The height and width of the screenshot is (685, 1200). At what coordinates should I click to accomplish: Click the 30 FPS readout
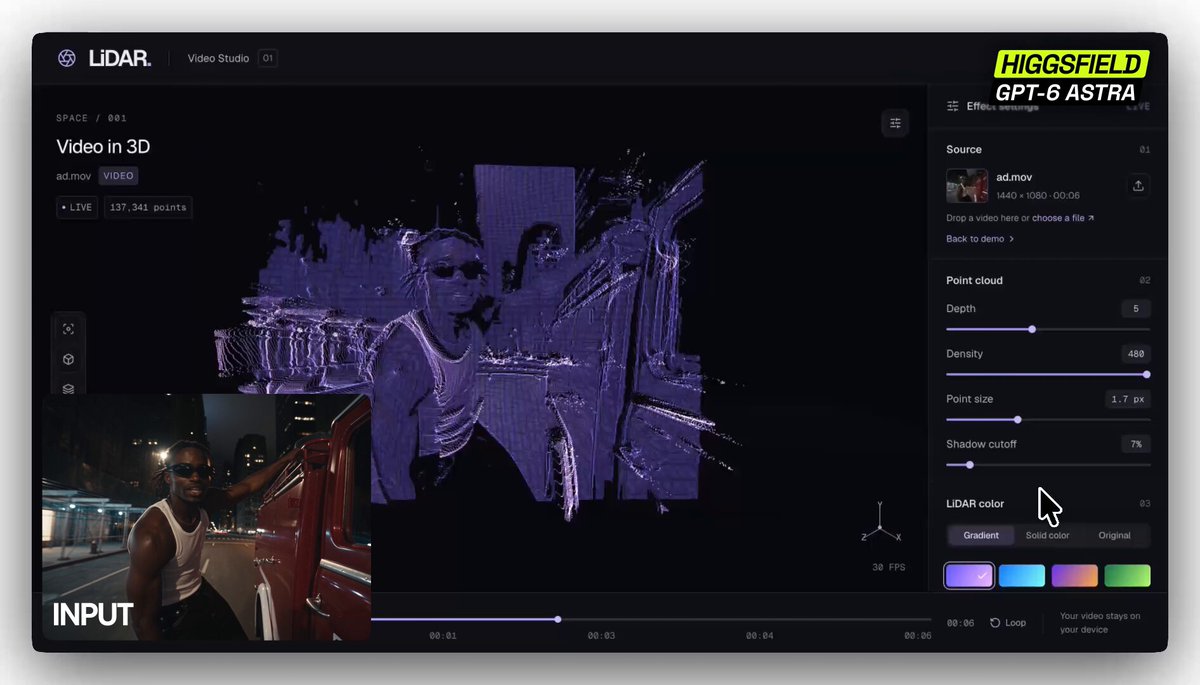pyautogui.click(x=888, y=568)
